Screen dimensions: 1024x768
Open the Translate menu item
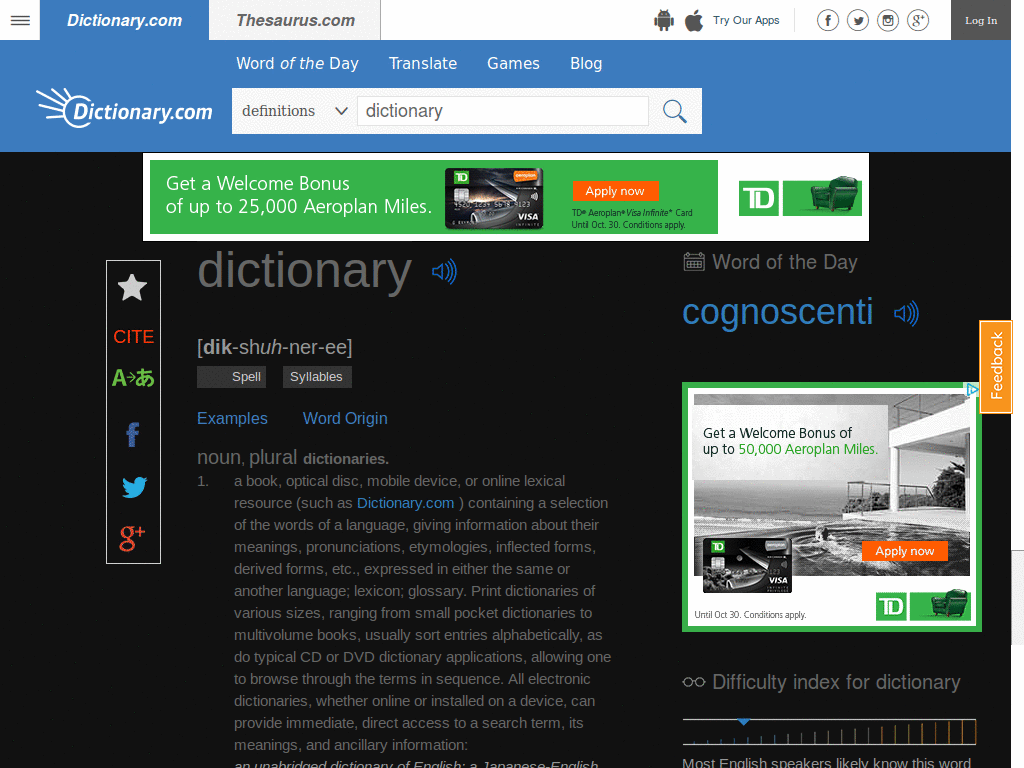tap(423, 63)
